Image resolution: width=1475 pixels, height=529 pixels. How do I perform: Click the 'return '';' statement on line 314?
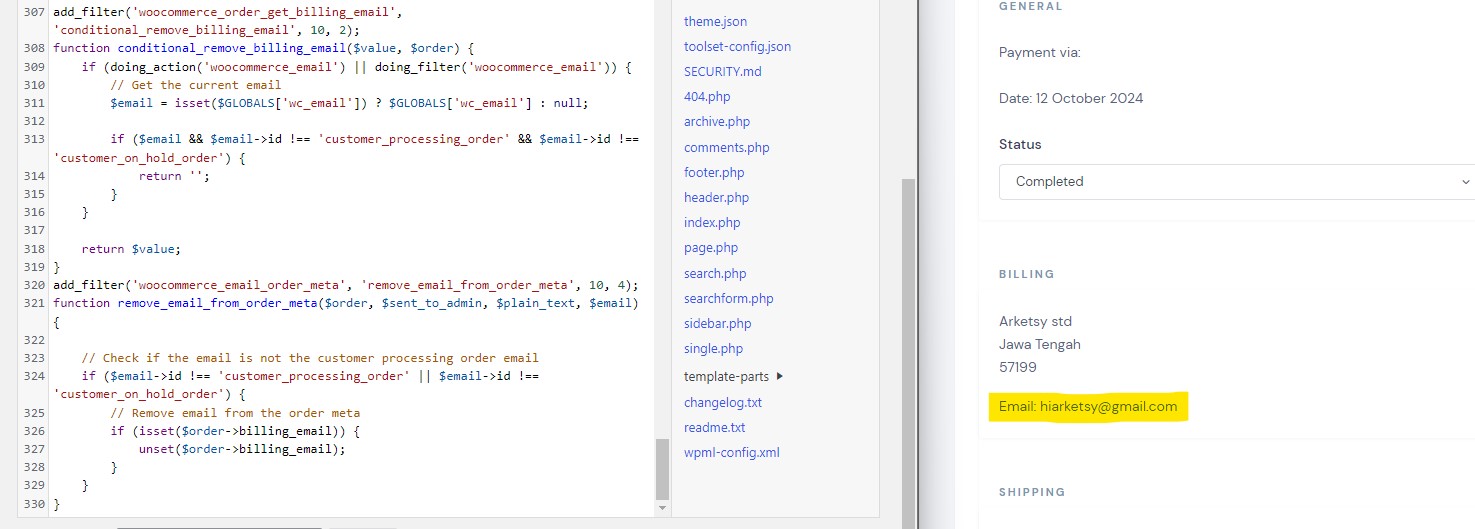pos(175,176)
